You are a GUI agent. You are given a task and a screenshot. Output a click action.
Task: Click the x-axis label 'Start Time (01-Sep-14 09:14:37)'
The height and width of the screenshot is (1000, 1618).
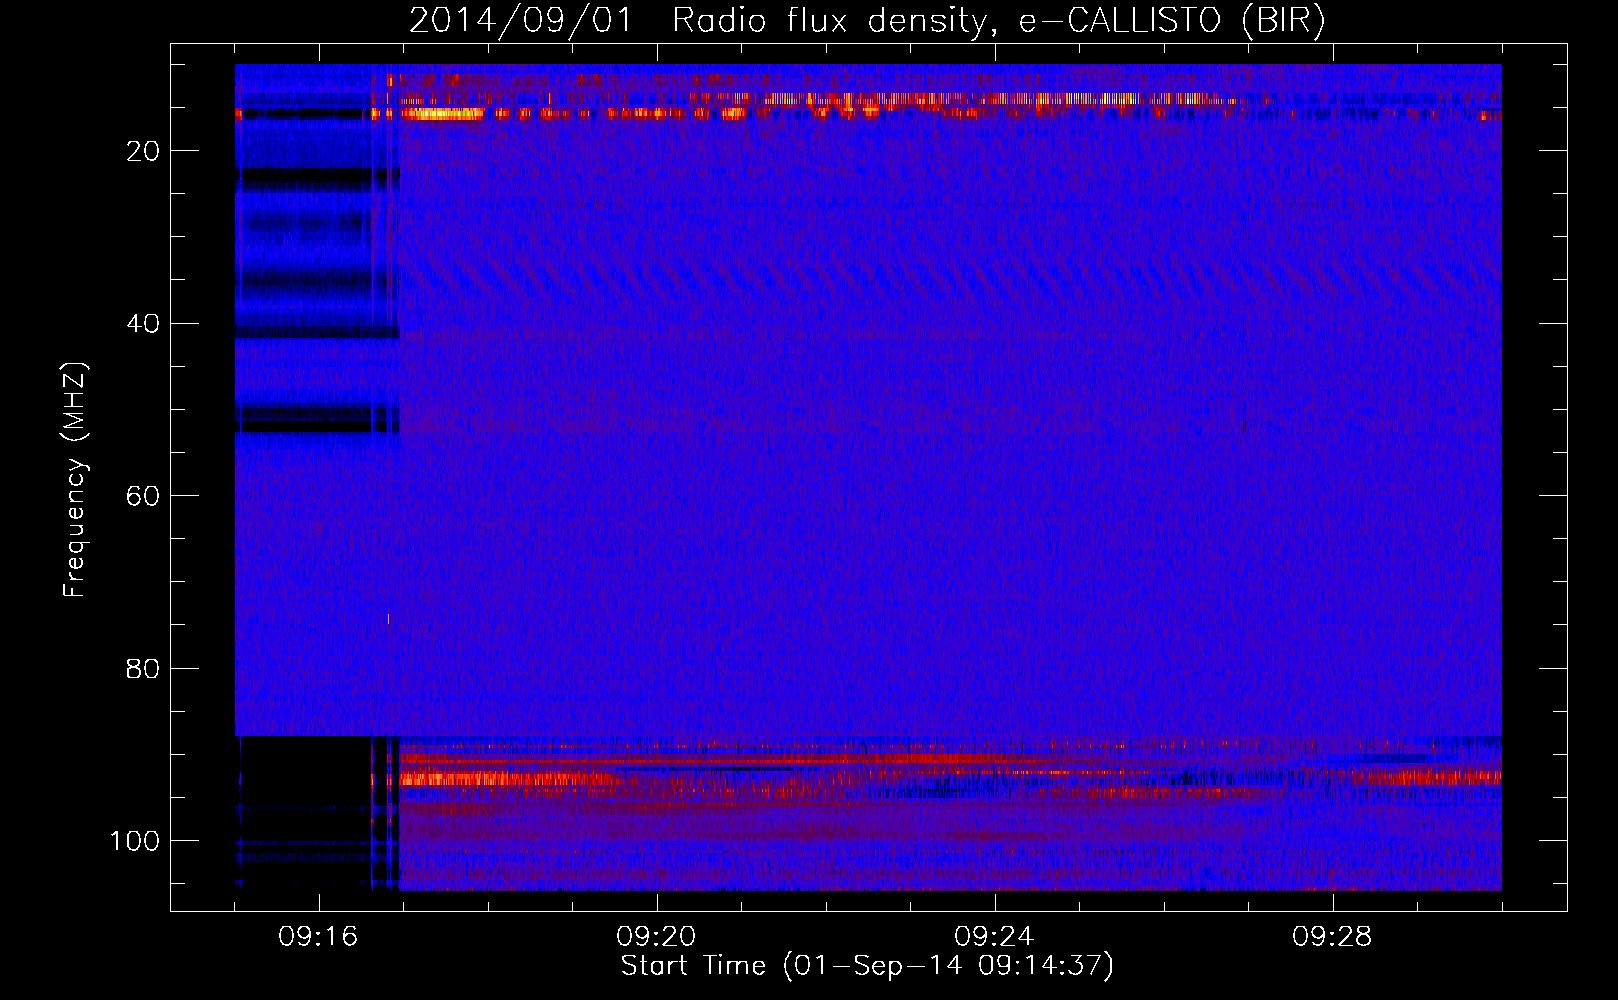(867, 966)
